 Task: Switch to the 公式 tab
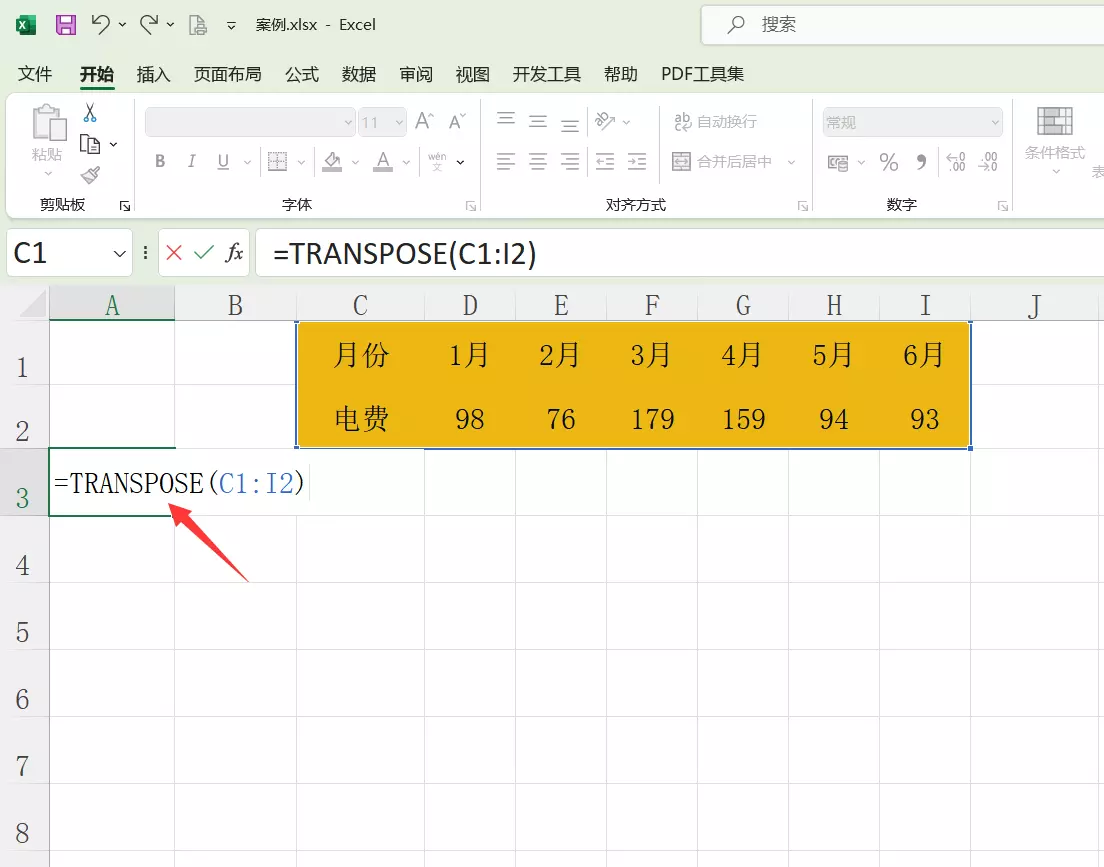point(302,74)
